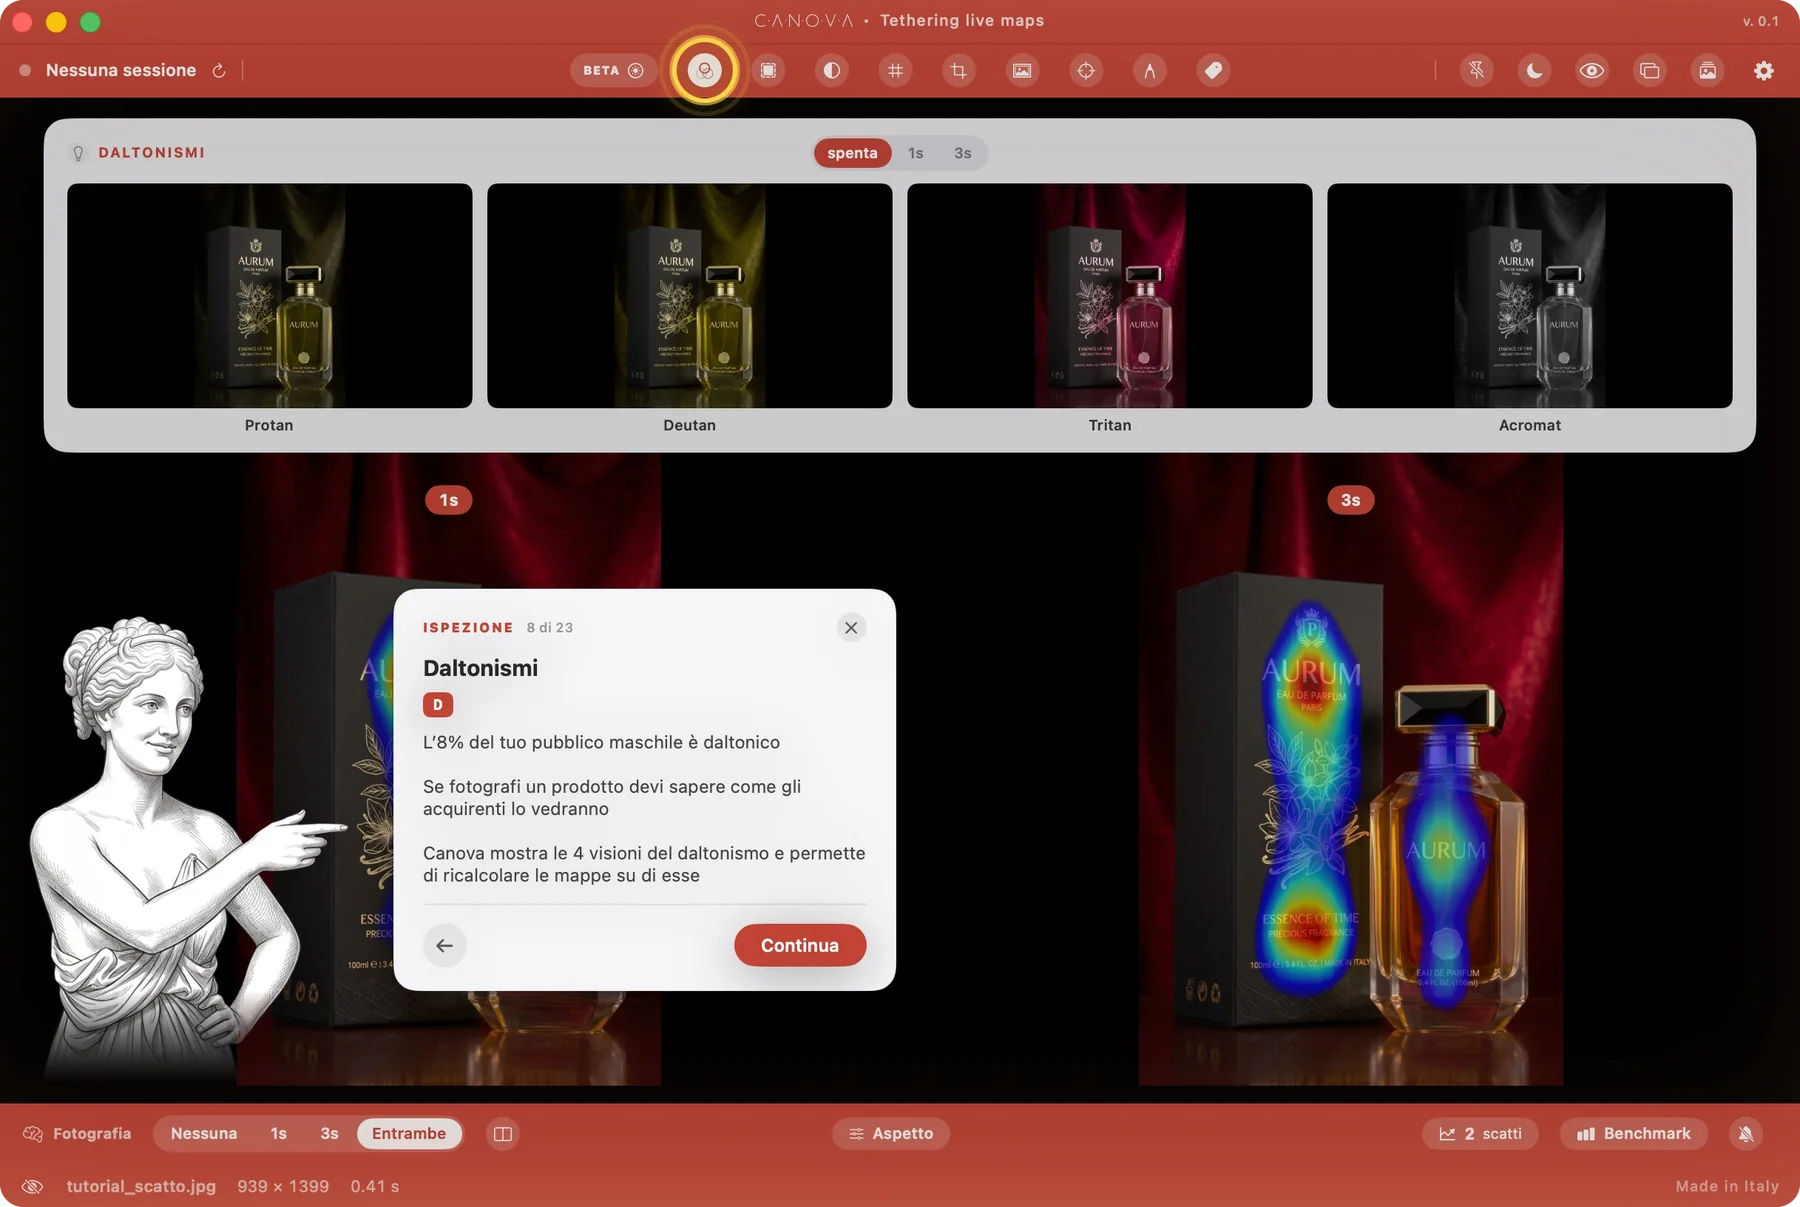Open the Benchmark panel
The image size is (1800, 1207).
click(x=1634, y=1133)
